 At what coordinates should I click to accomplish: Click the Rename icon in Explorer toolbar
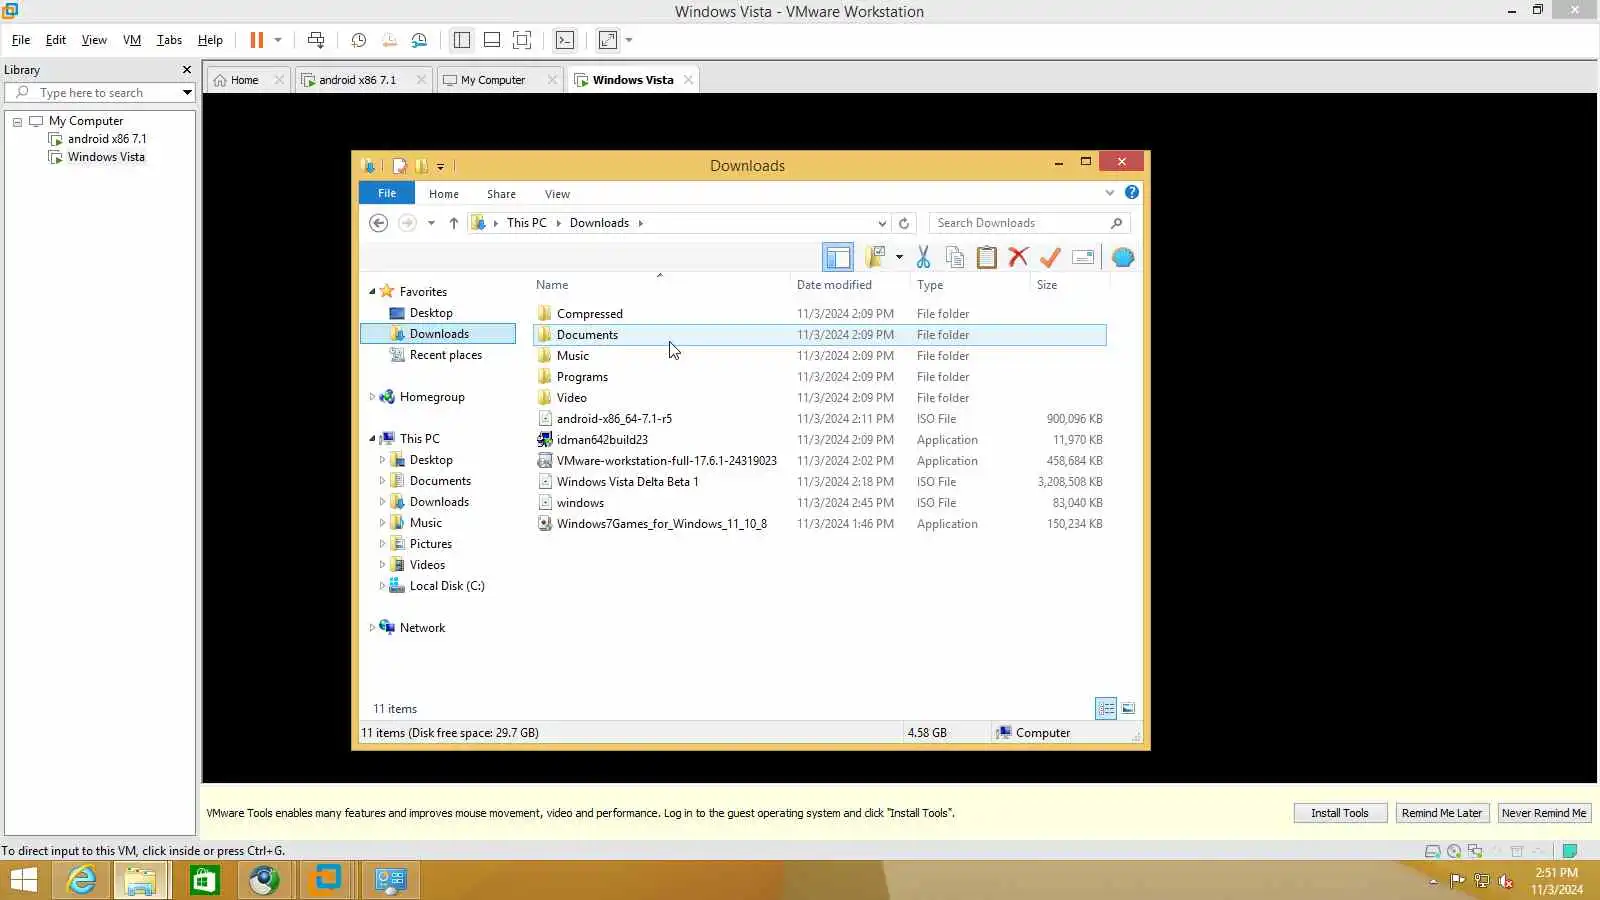pos(1082,257)
